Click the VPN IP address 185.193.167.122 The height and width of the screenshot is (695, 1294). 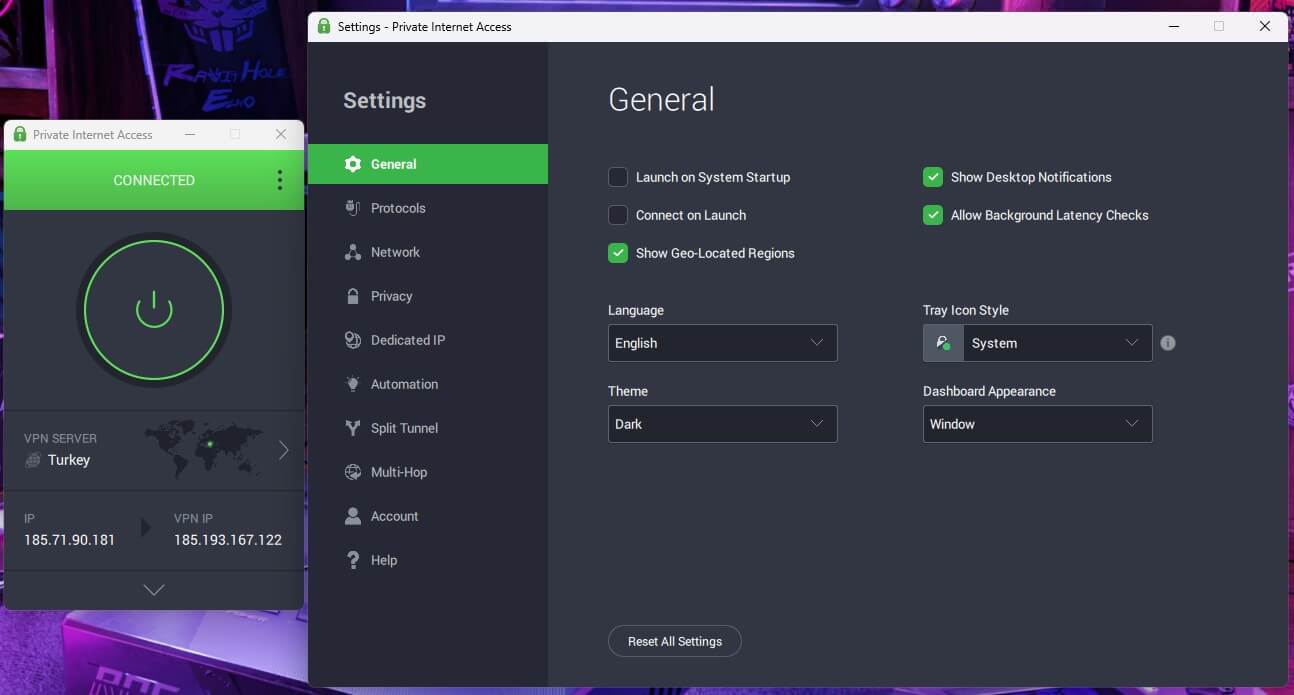pyautogui.click(x=228, y=540)
